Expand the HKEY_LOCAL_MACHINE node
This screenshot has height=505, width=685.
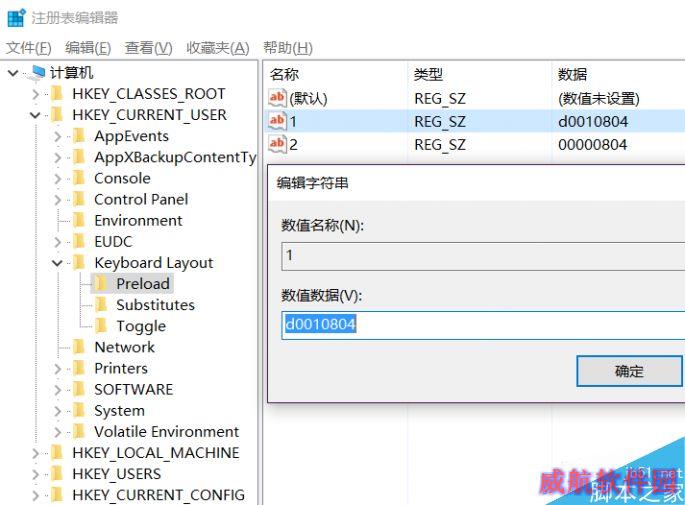click(x=36, y=453)
